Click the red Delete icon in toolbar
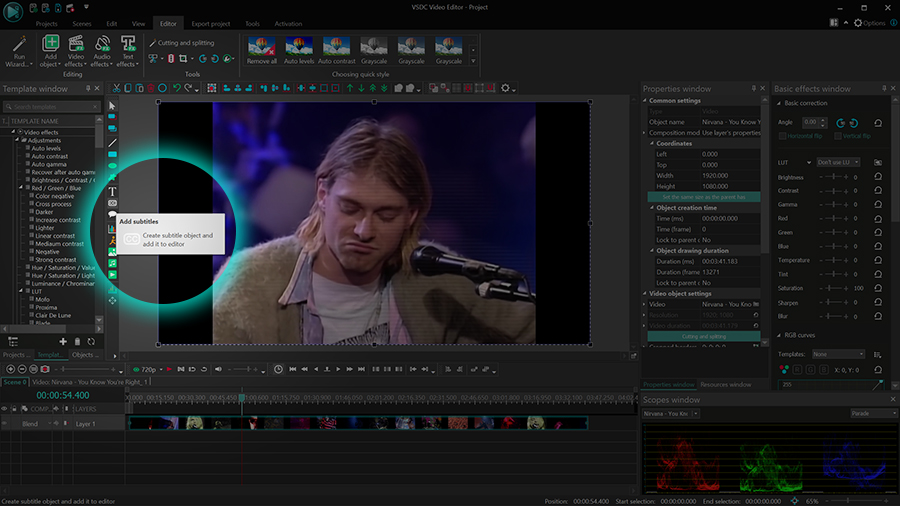900x506 pixels. tap(151, 88)
